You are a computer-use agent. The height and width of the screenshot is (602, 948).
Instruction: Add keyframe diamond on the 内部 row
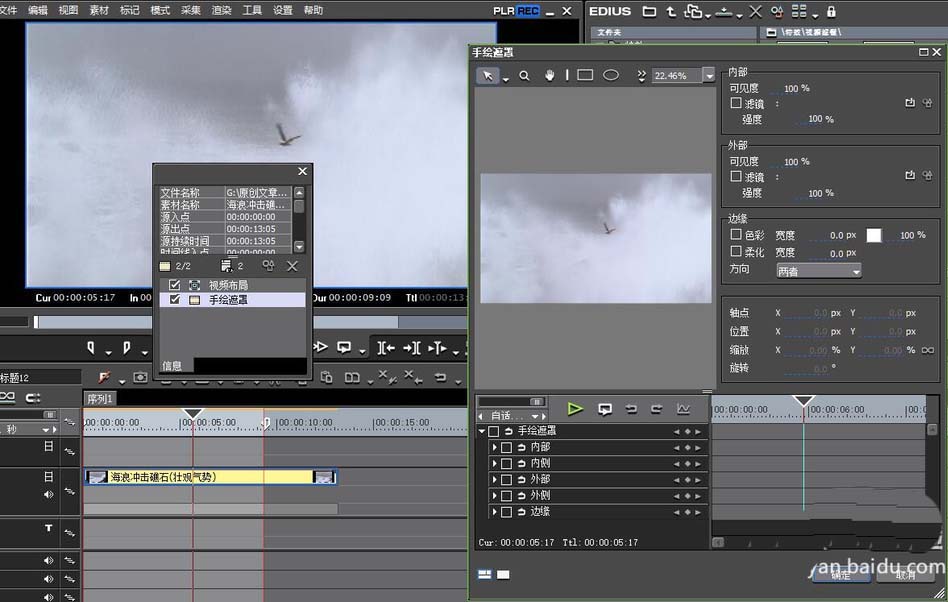click(687, 448)
